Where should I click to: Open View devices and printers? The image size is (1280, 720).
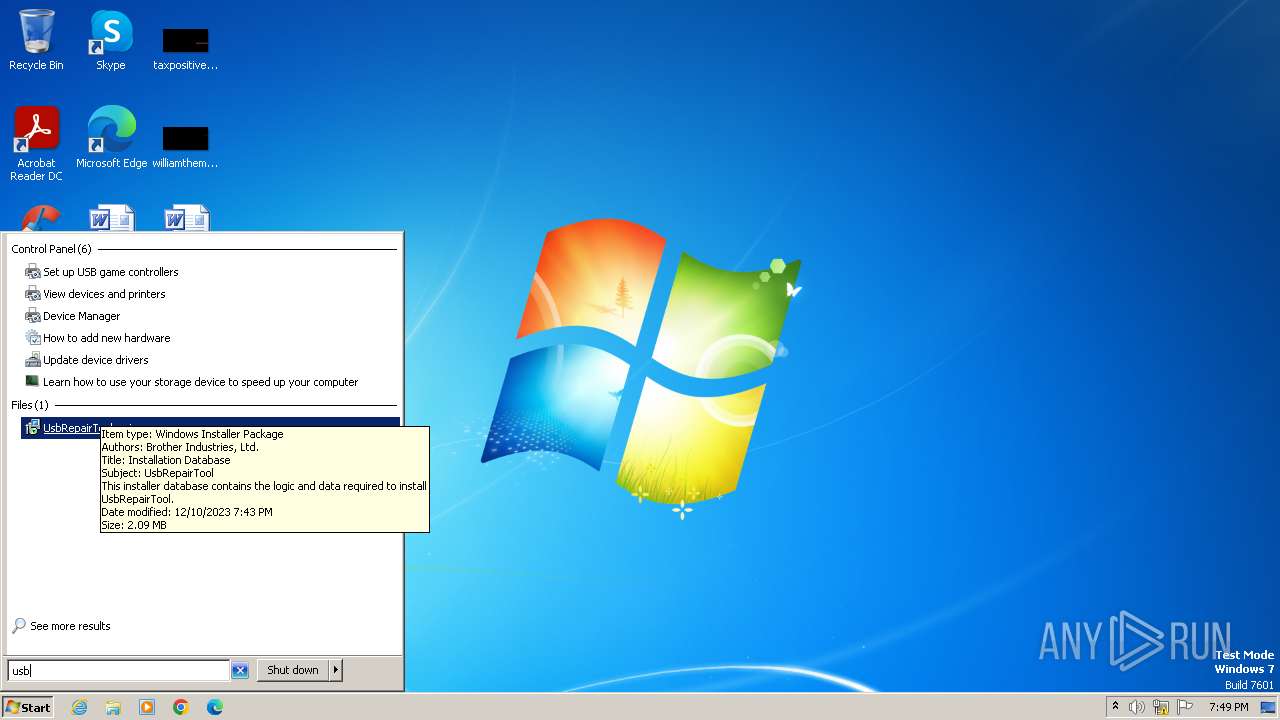point(104,294)
